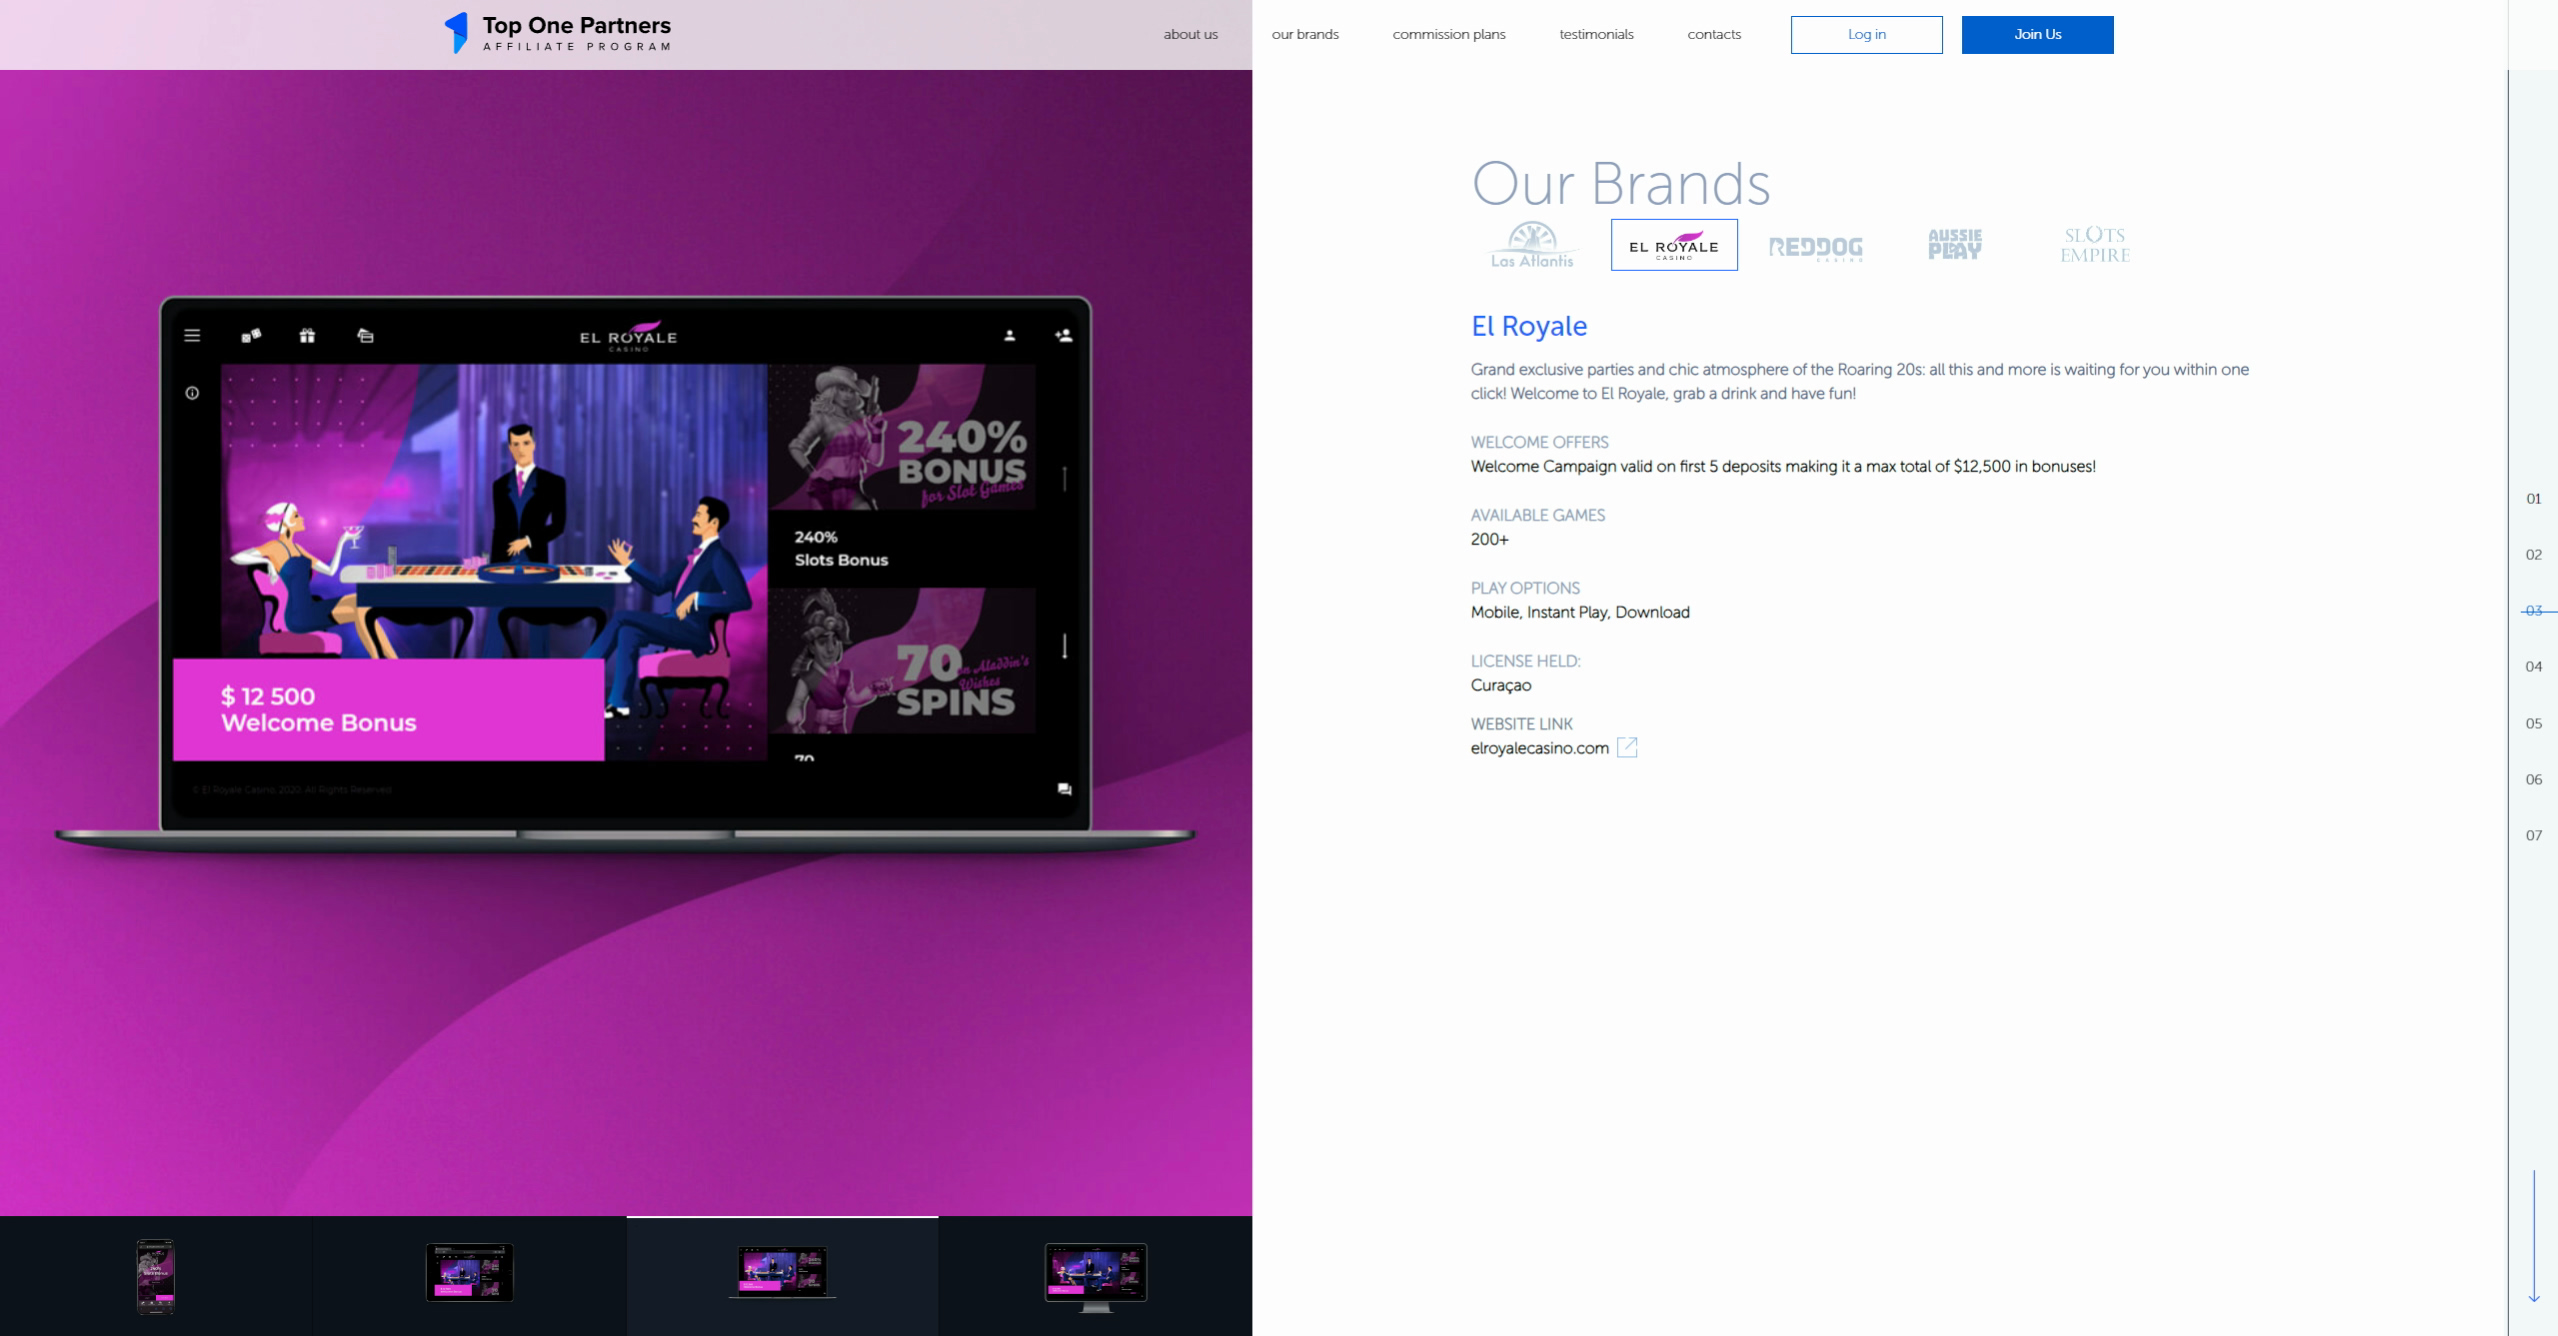Click the Top One Partners logo
The height and width of the screenshot is (1336, 2558).
pyautogui.click(x=558, y=33)
